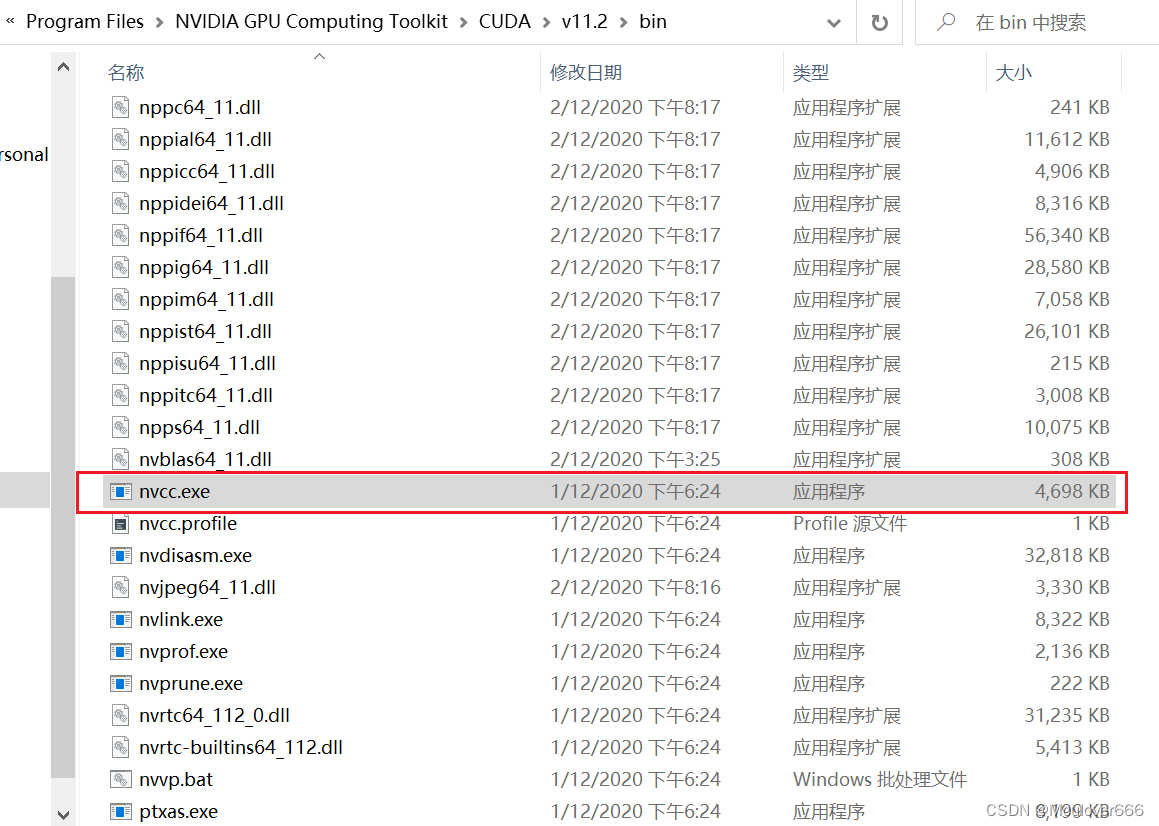Image resolution: width=1159 pixels, height=826 pixels.
Task: Expand the back-path chevrons in address bar
Action: 10,21
